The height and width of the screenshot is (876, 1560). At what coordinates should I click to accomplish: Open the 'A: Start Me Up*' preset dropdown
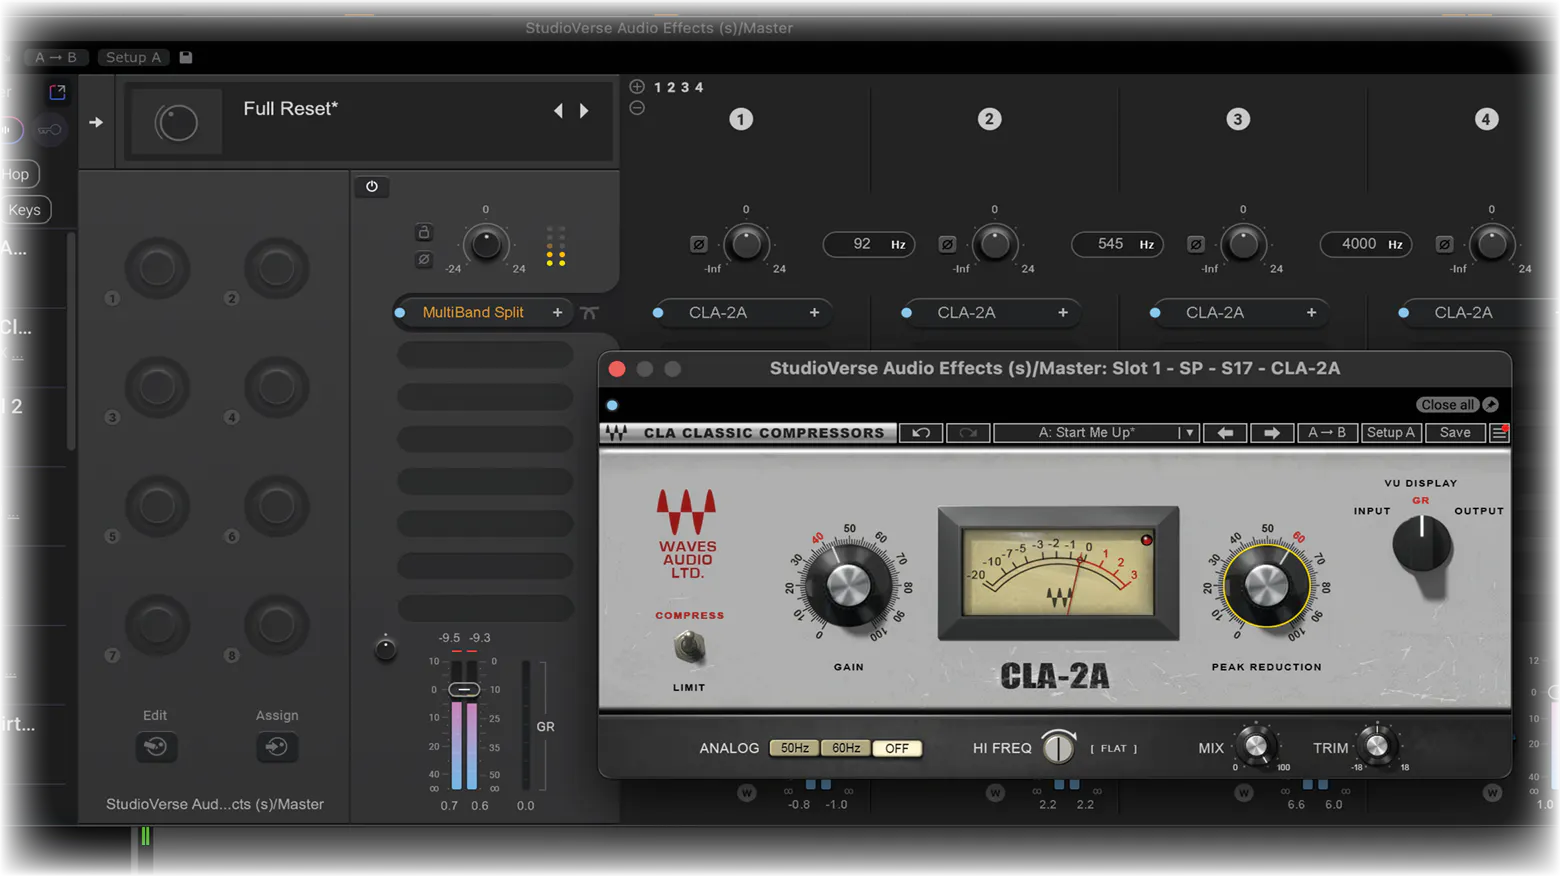[x=1096, y=433]
